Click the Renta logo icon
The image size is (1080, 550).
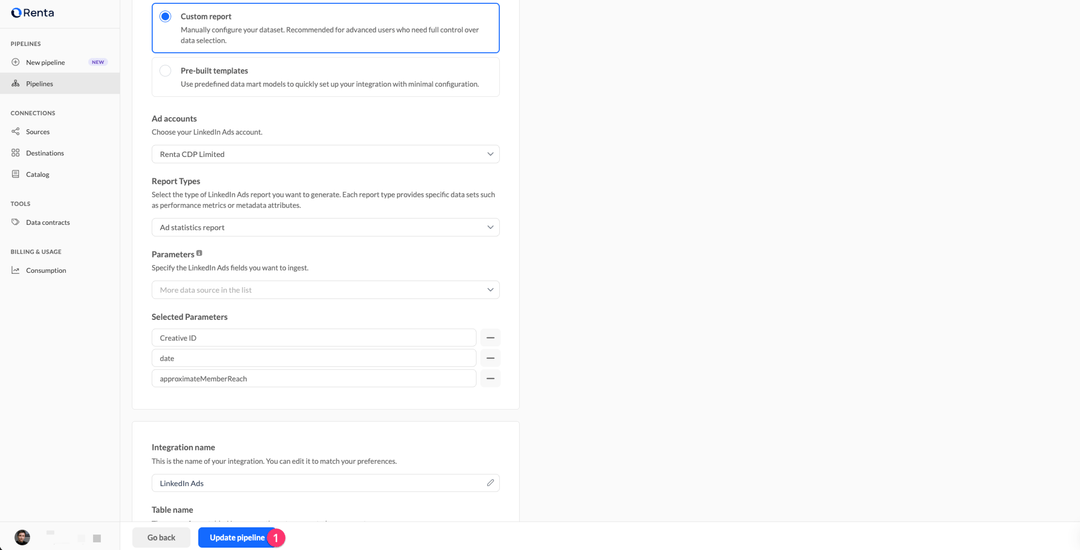coord(16,13)
